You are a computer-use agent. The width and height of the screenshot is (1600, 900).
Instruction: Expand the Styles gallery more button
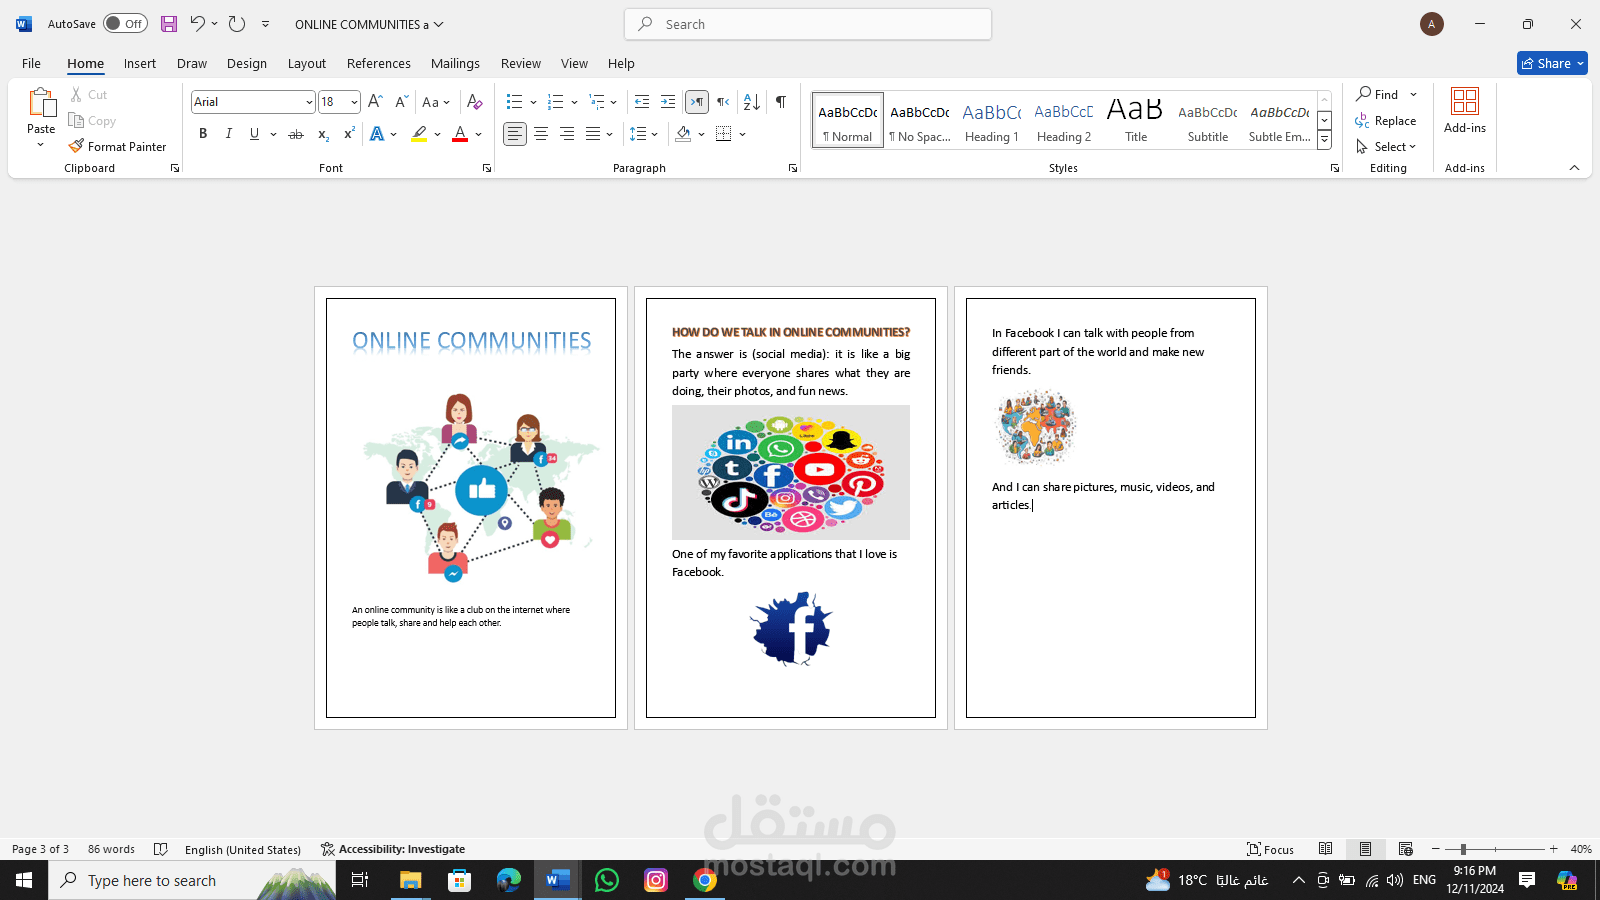pos(1324,141)
